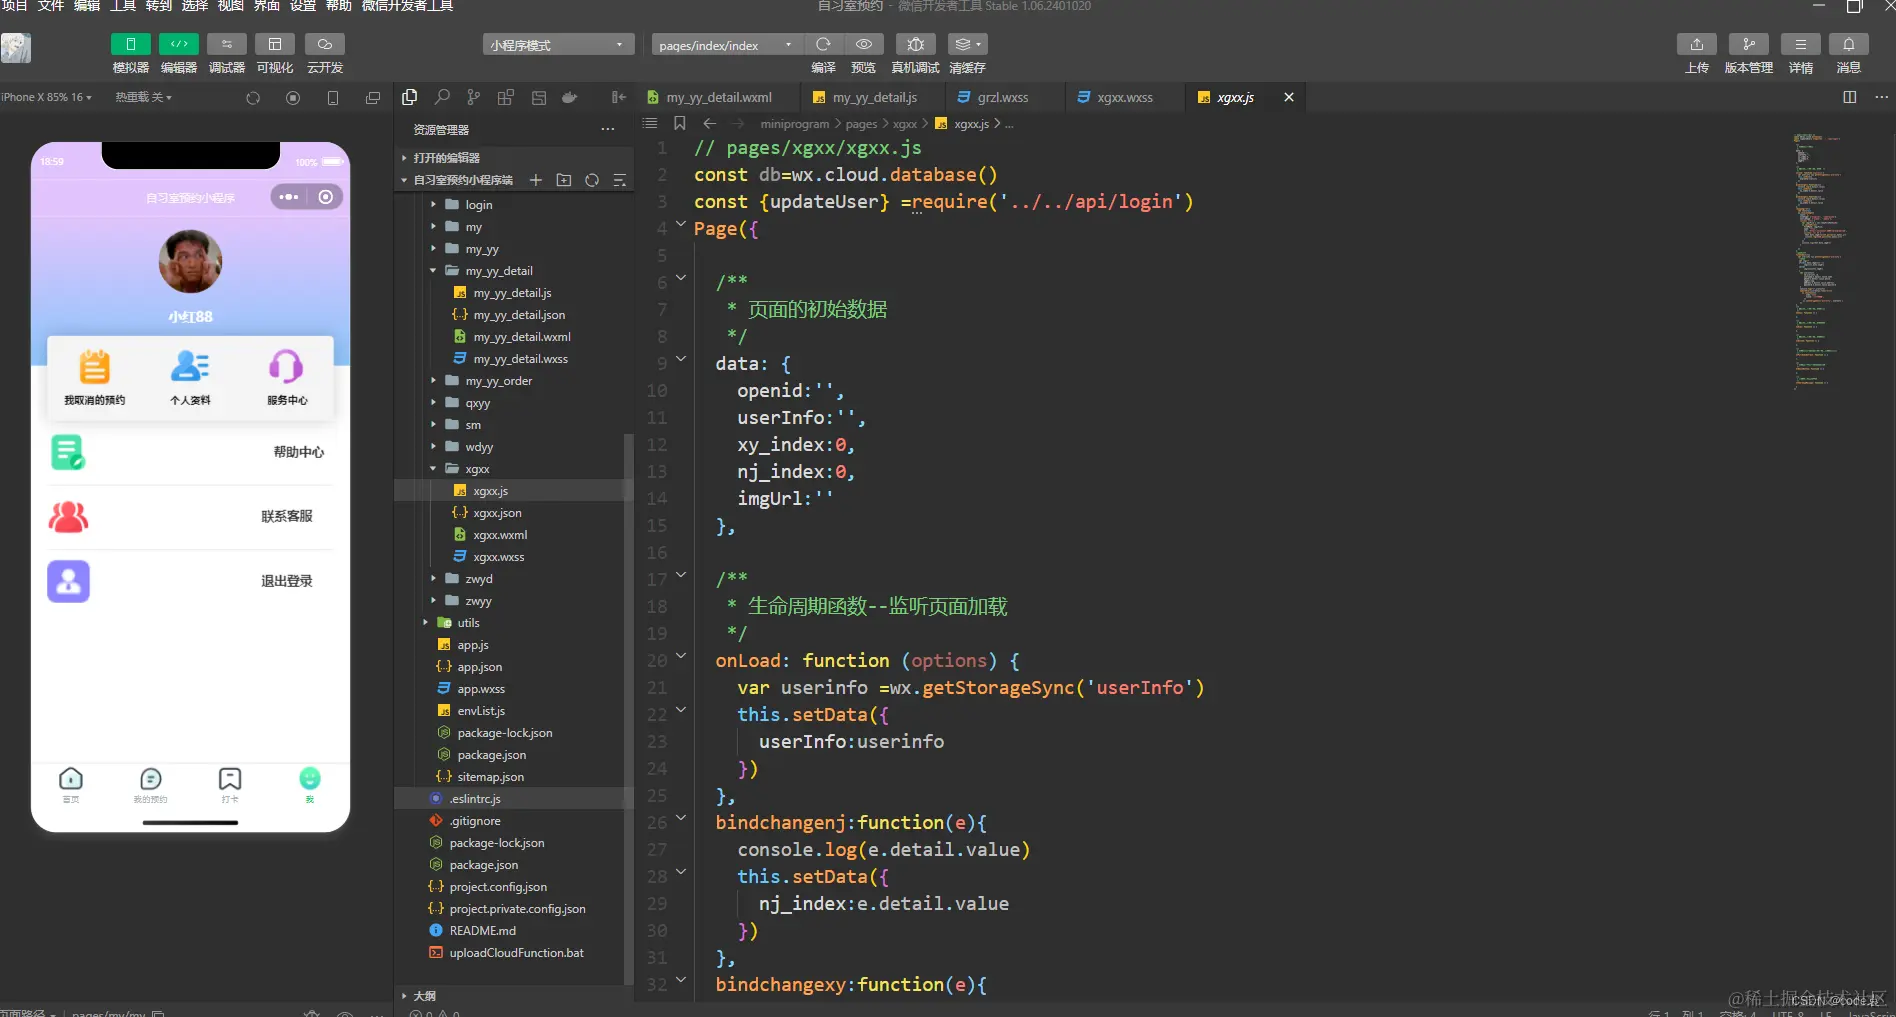Open the pages/index/index compile mode dropdown

727,45
